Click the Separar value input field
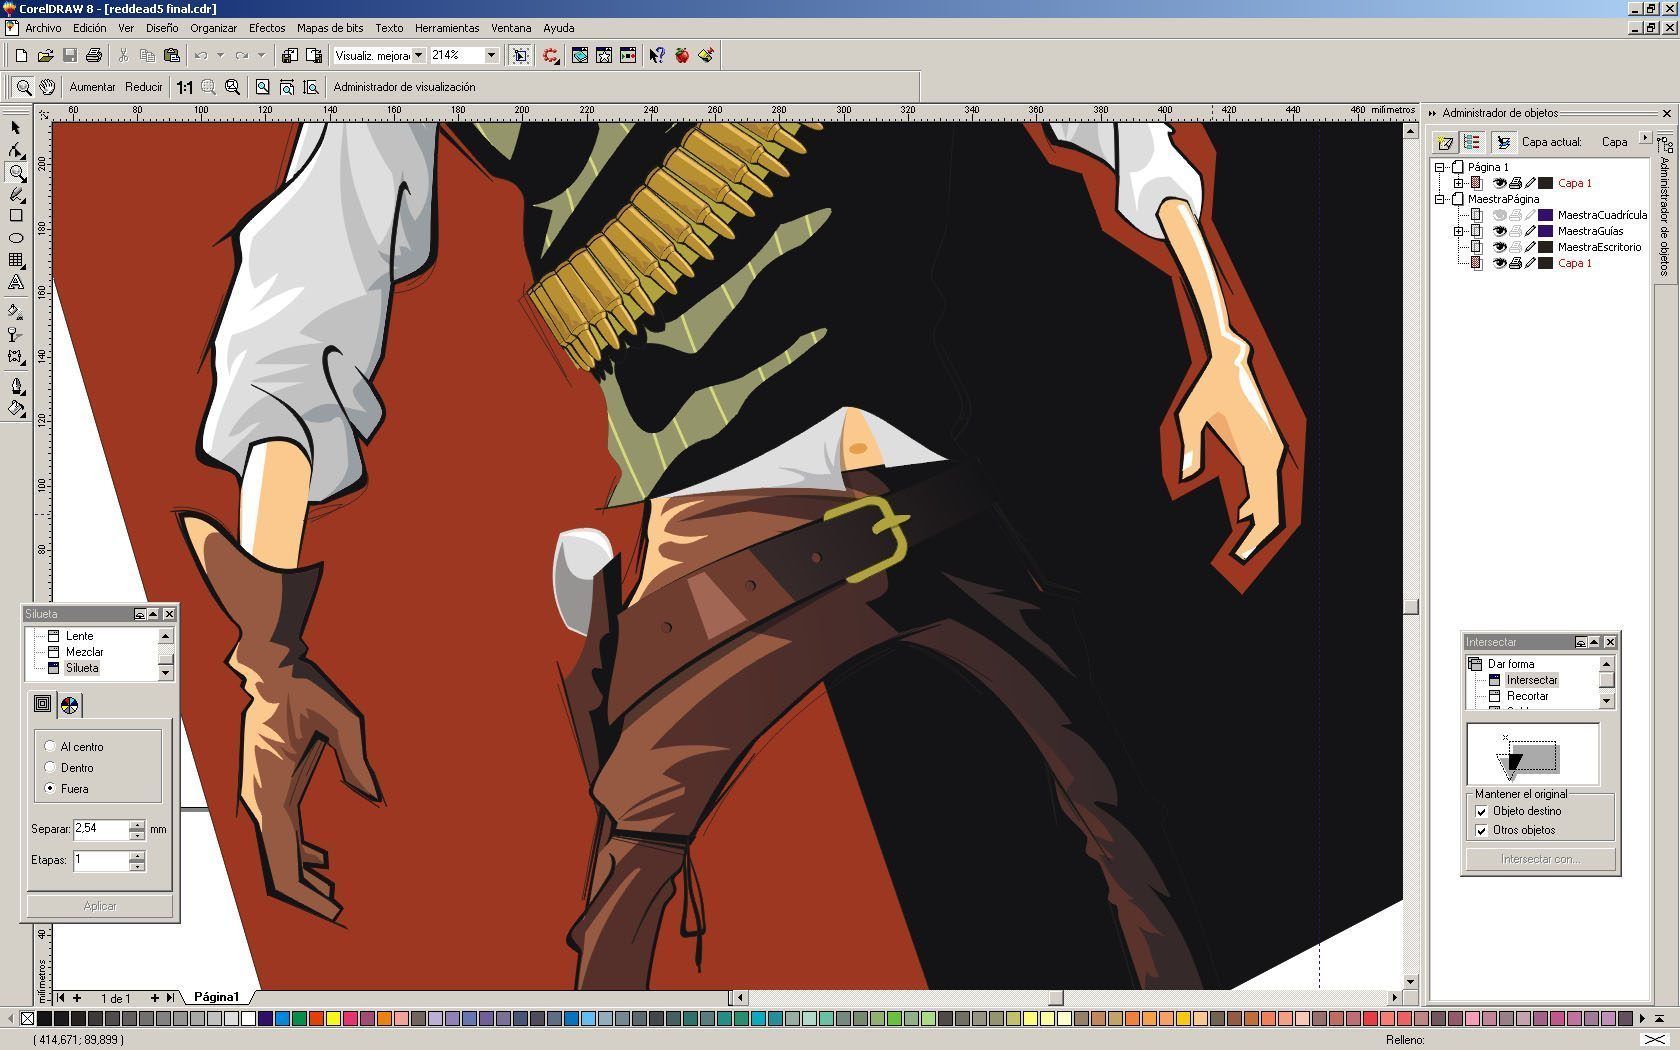This screenshot has width=1680, height=1050. 100,829
